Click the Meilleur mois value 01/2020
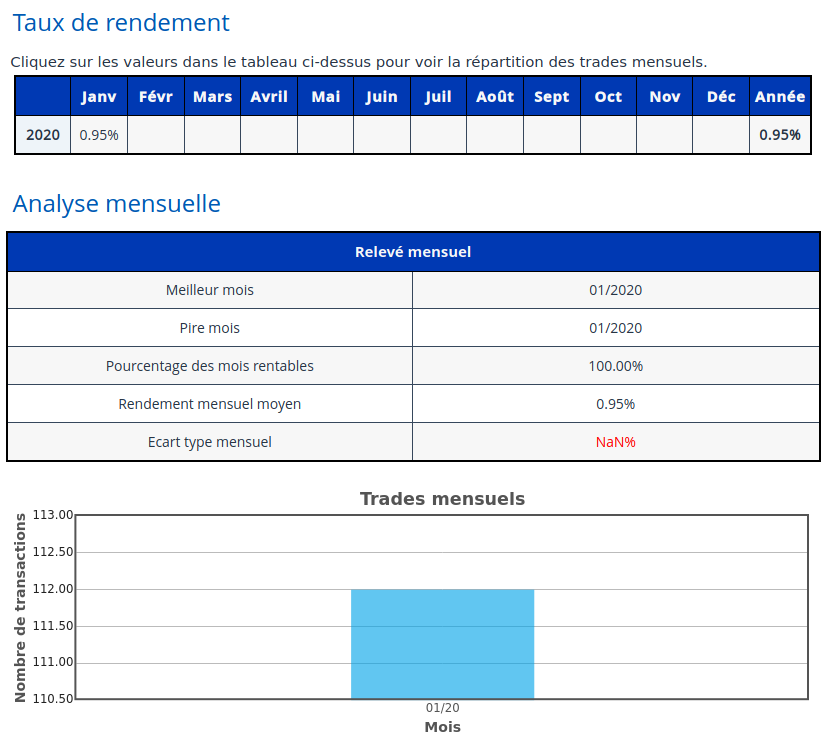 coord(615,290)
